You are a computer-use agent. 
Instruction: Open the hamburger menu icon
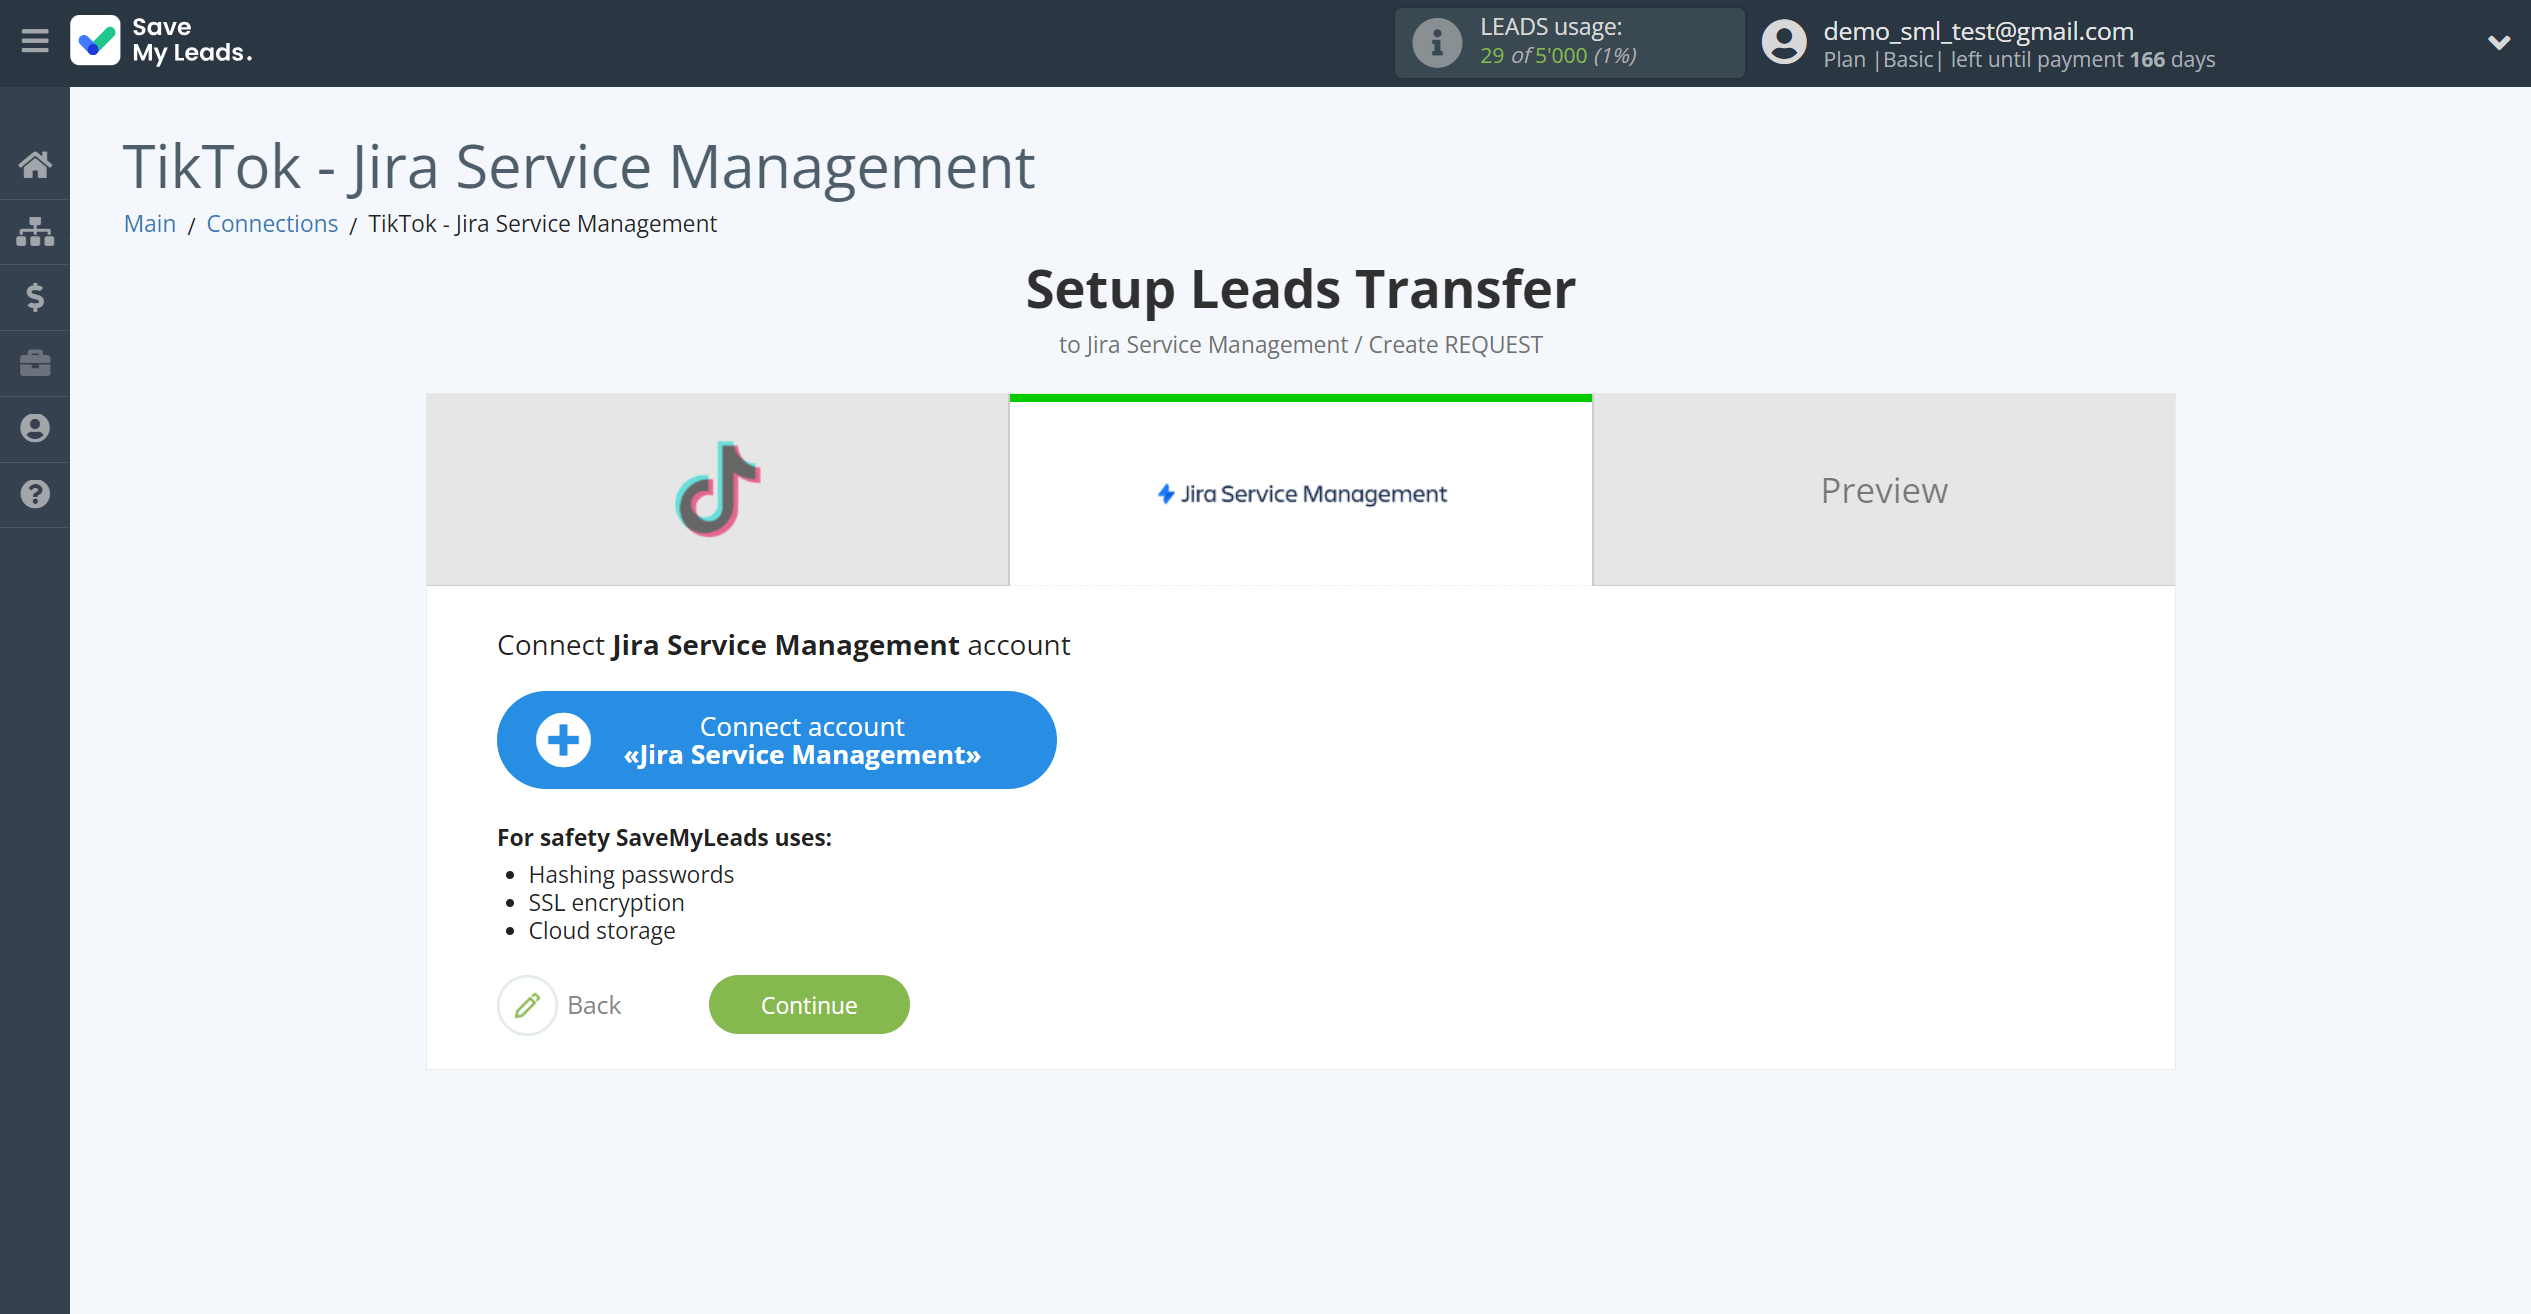click(x=35, y=41)
